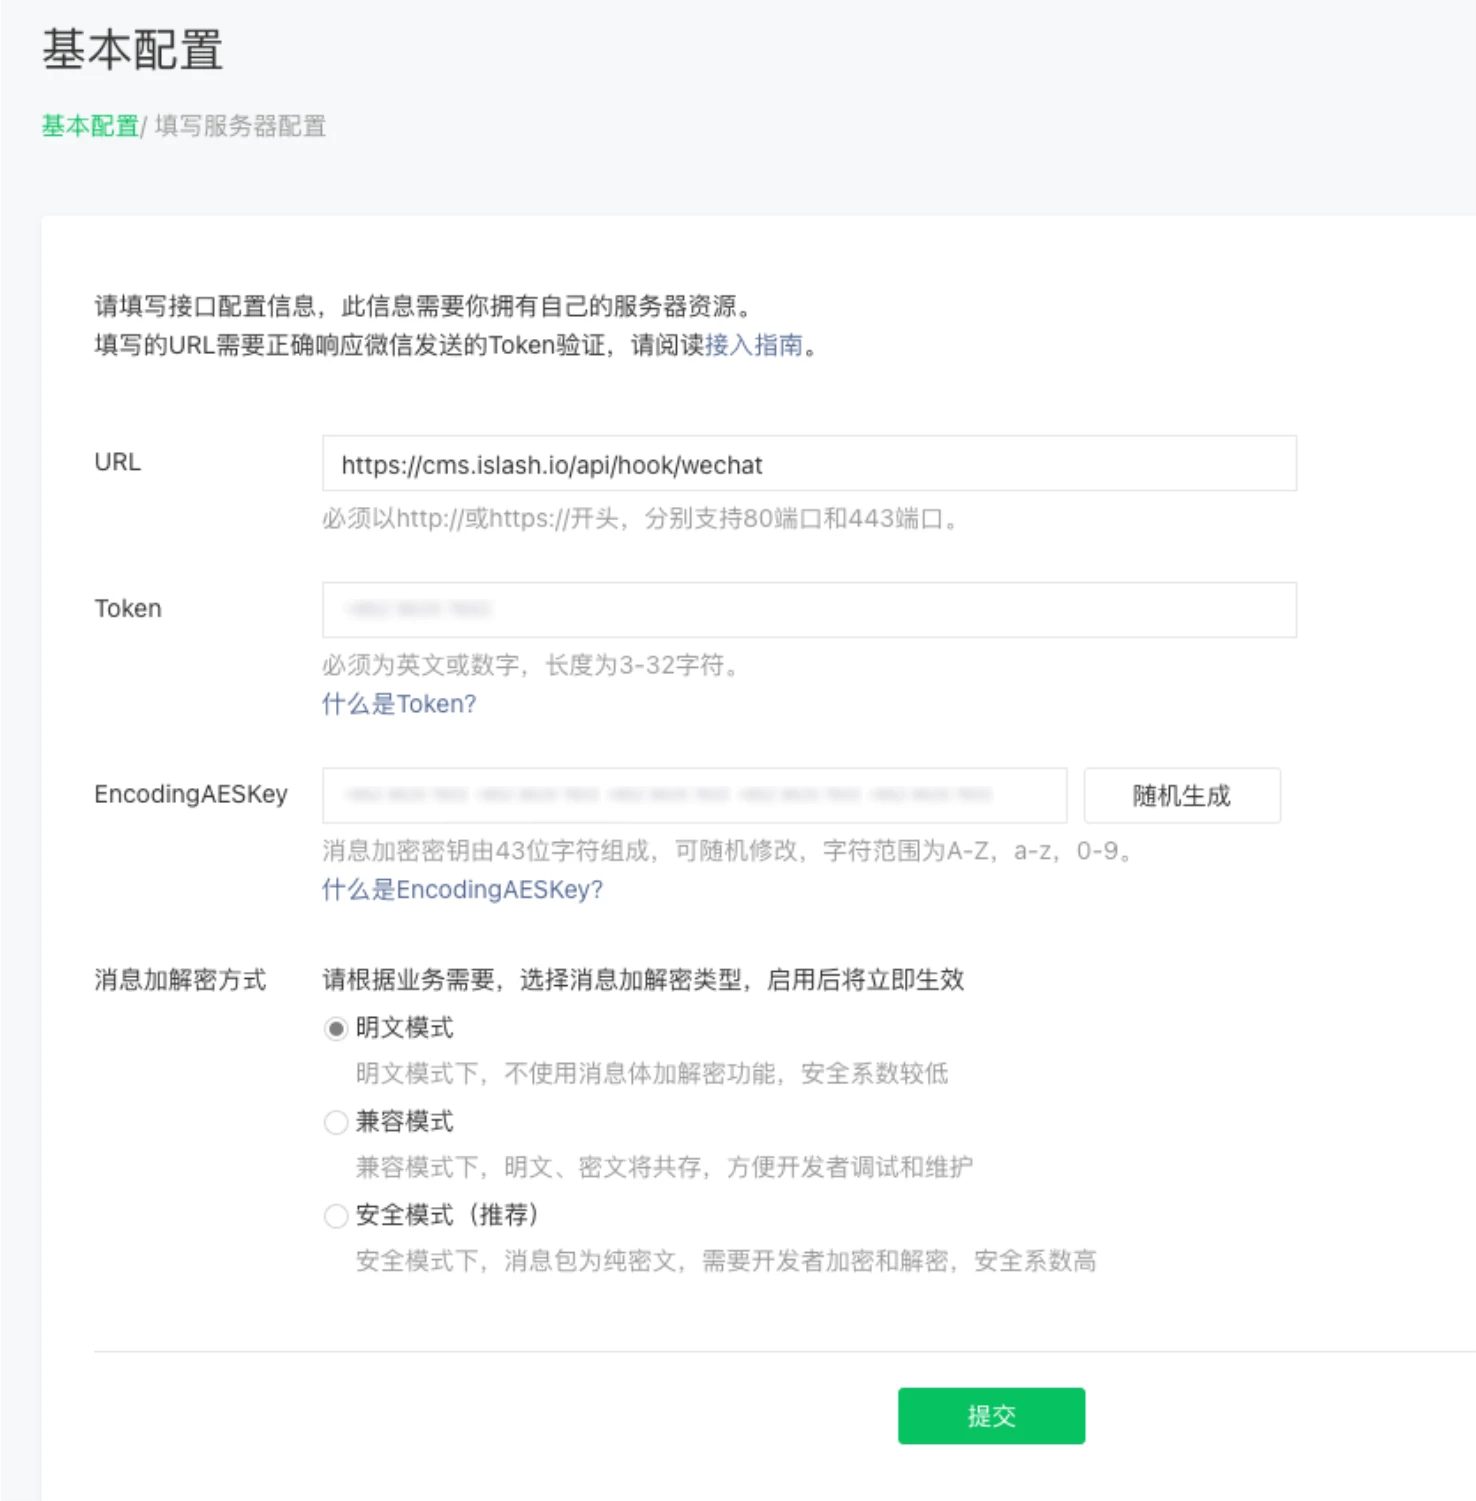Click the 安全模式 description text
Screen dimensions: 1476x1501
point(725,1261)
